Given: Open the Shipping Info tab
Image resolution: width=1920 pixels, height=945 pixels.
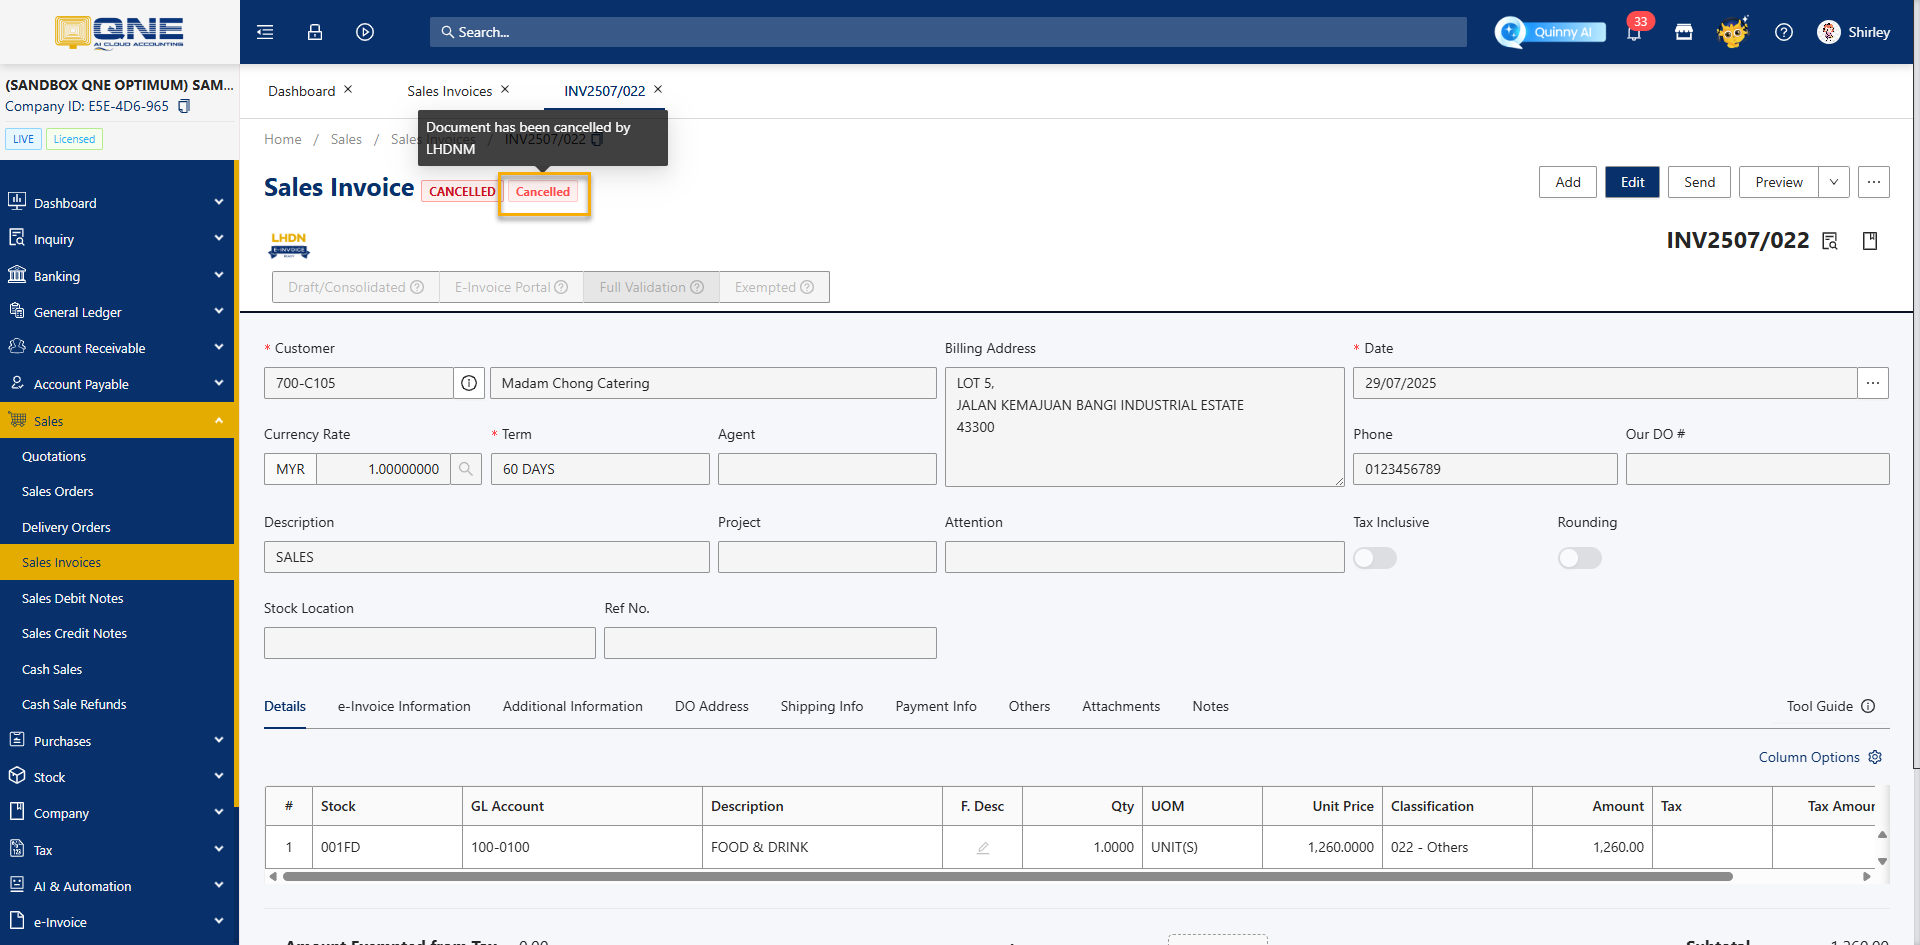Looking at the screenshot, I should (x=822, y=706).
